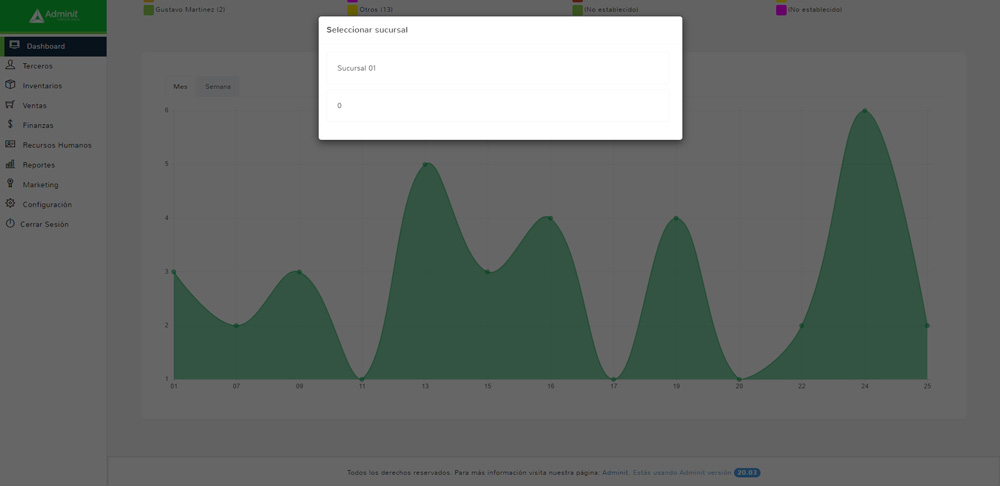
Task: Open the Adminit website link in footer
Action: pos(615,473)
